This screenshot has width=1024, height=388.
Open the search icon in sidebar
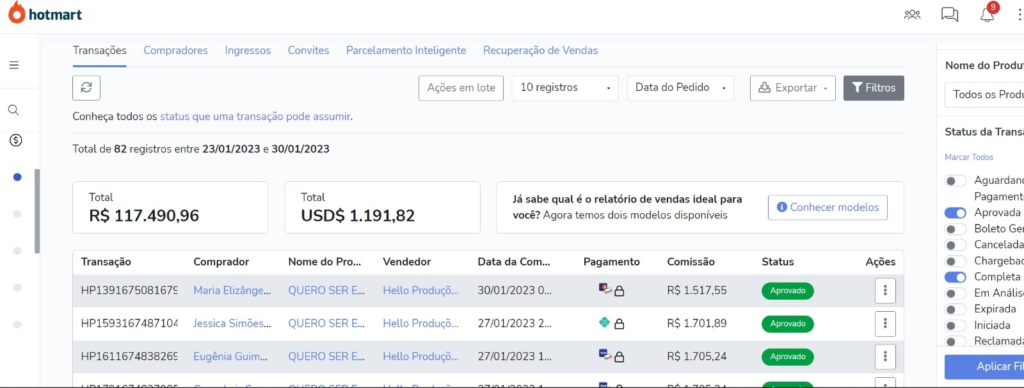point(13,110)
